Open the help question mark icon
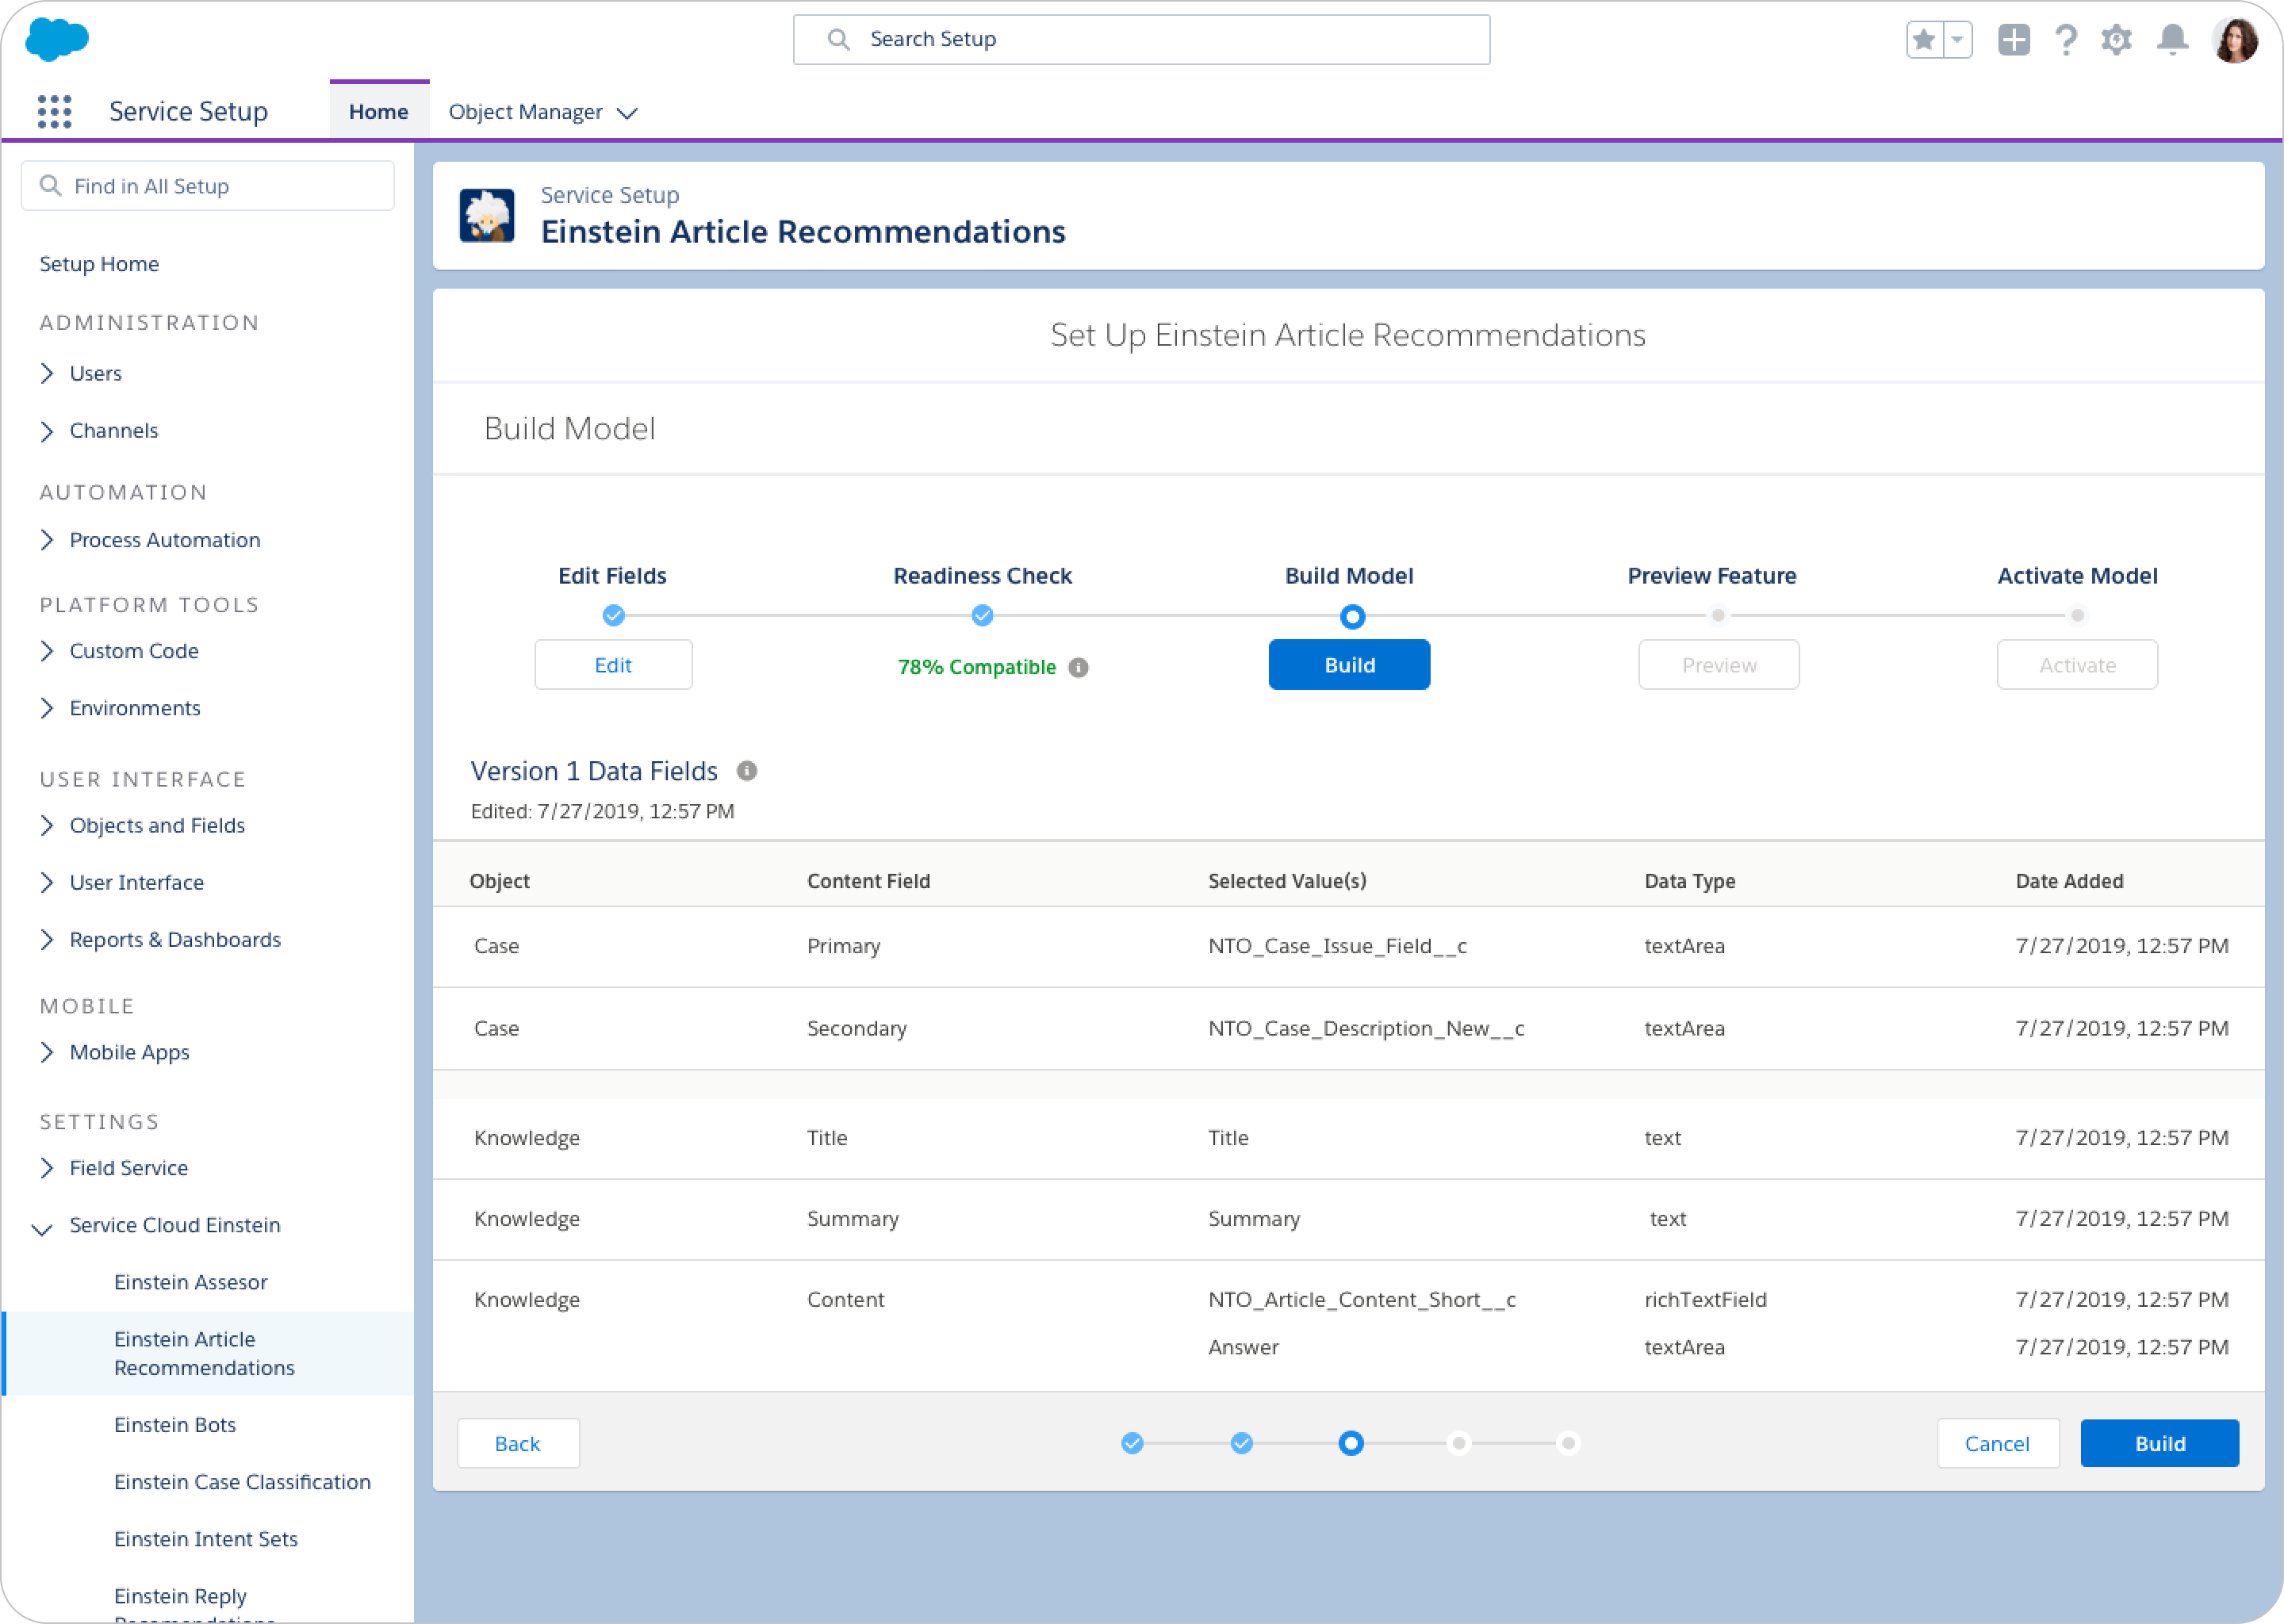Screen dimensions: 2284x1624 pyautogui.click(x=2066, y=40)
